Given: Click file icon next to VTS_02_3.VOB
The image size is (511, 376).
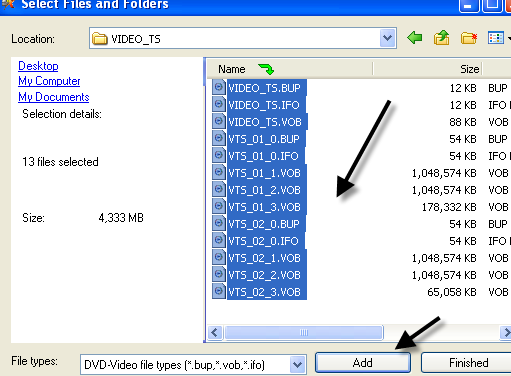Looking at the screenshot, I should click(x=219, y=291).
